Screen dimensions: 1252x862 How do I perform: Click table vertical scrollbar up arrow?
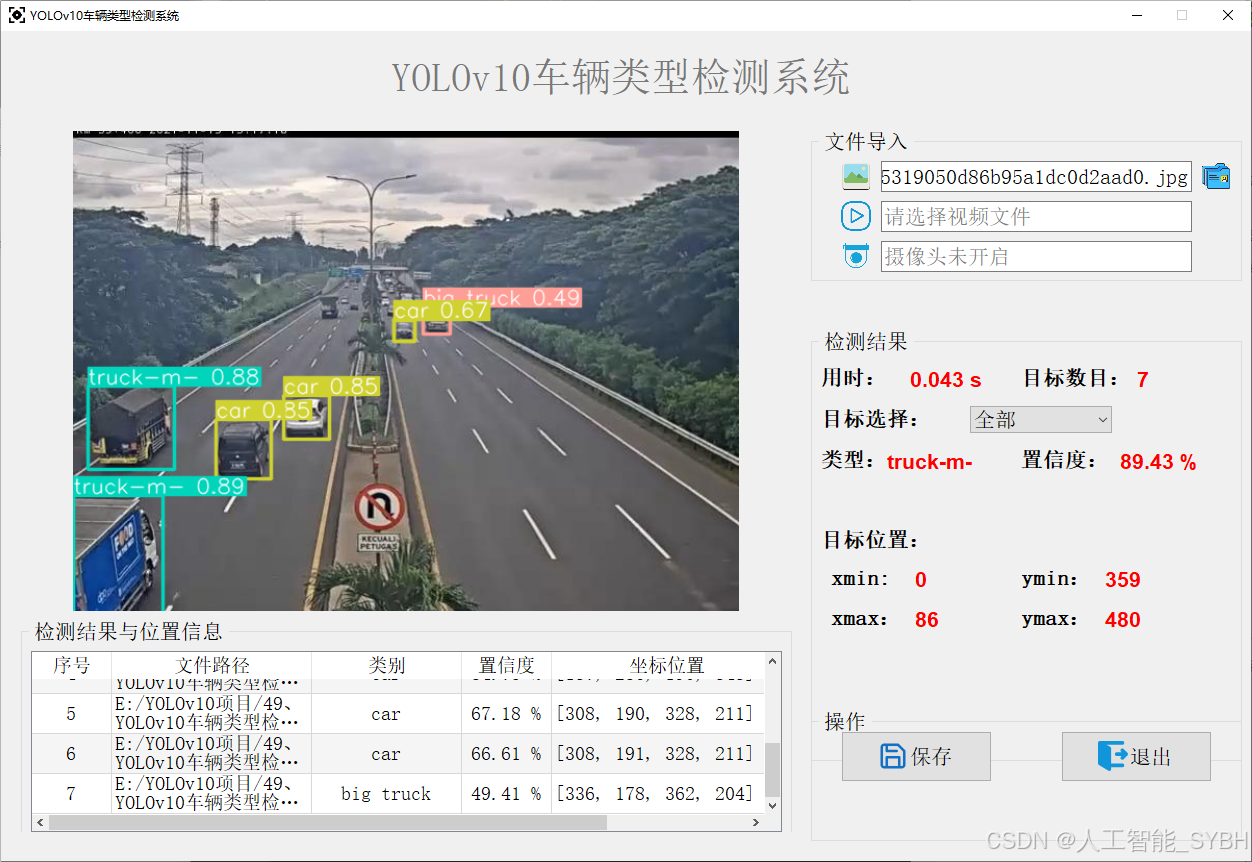(x=772, y=662)
